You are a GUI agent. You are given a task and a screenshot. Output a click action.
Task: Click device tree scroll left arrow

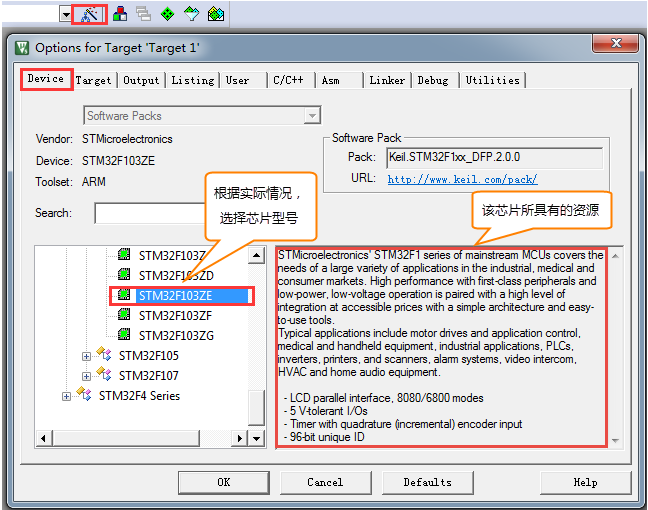click(x=43, y=438)
